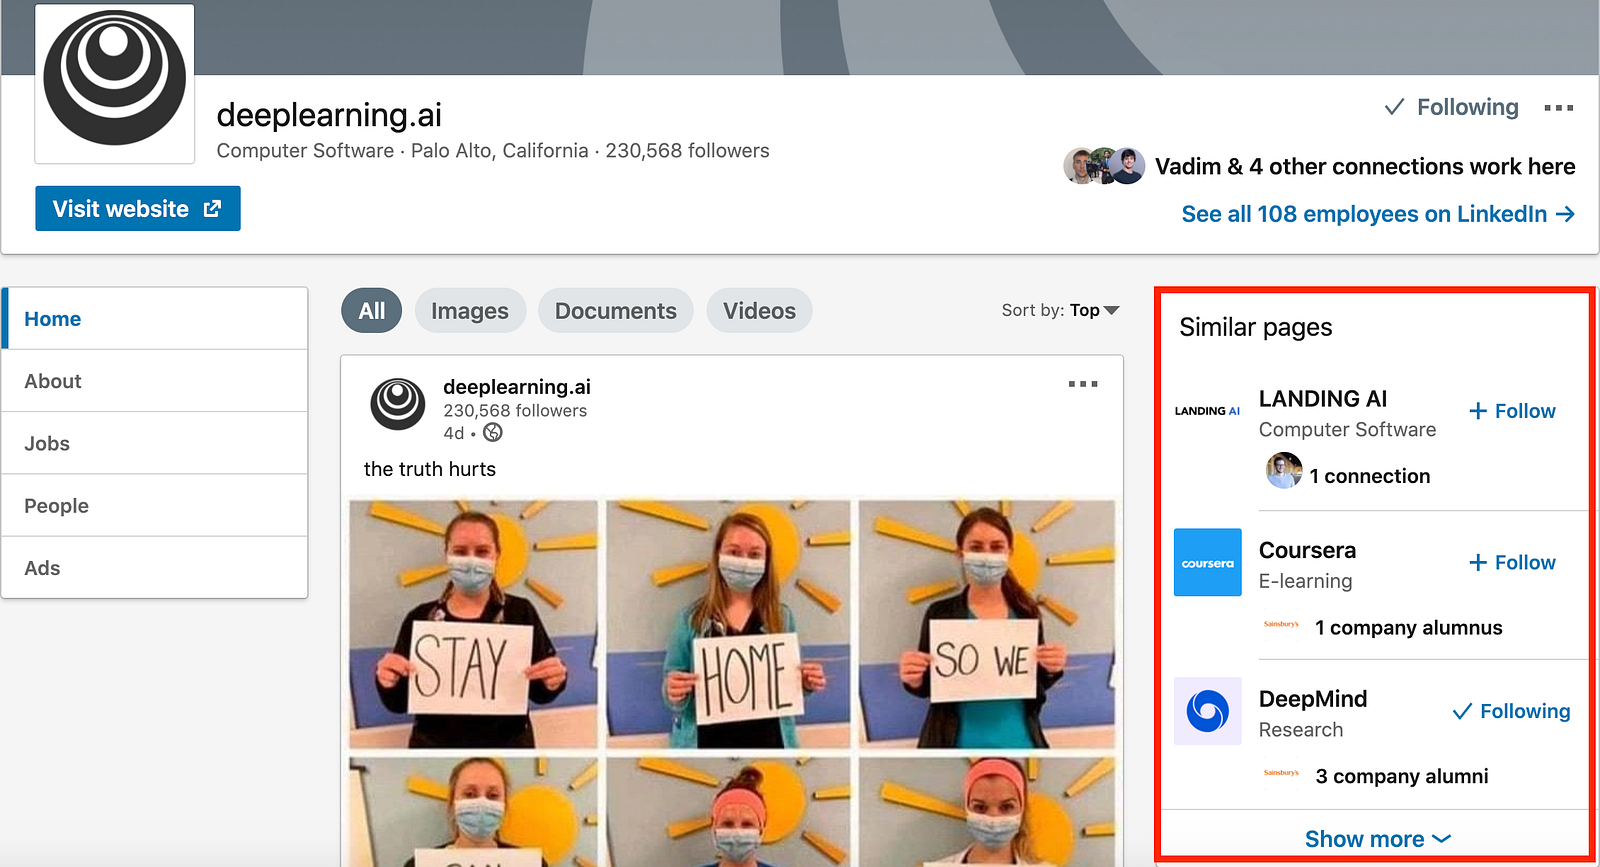Image resolution: width=1600 pixels, height=867 pixels.
Task: Click the Visit website button
Action: 138,208
